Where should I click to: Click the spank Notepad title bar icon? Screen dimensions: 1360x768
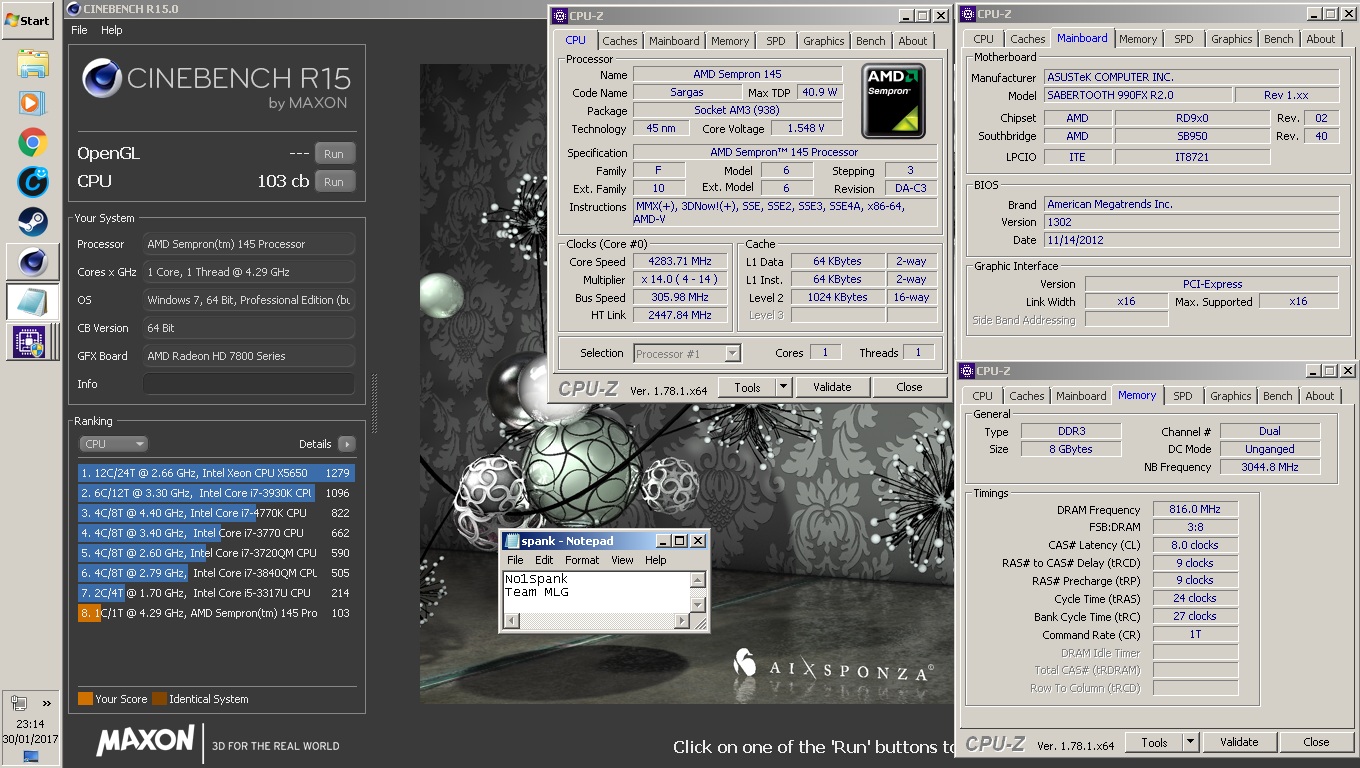(512, 541)
